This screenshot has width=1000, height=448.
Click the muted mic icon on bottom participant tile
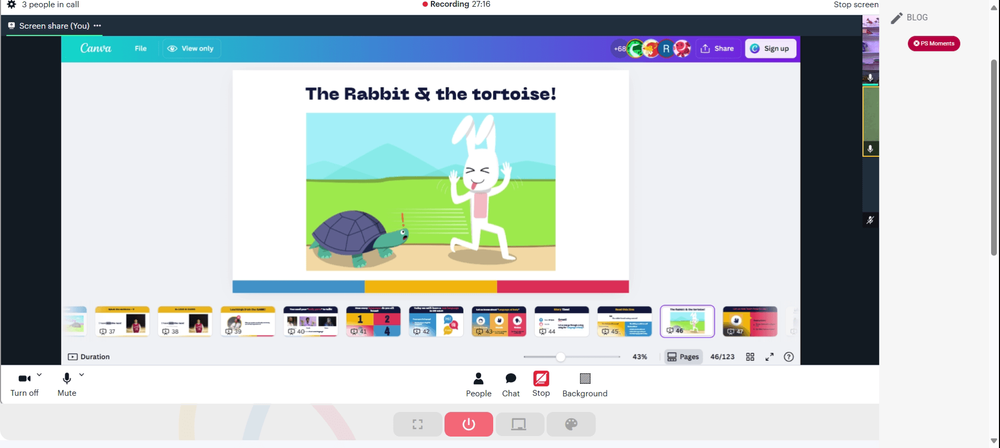coord(870,220)
